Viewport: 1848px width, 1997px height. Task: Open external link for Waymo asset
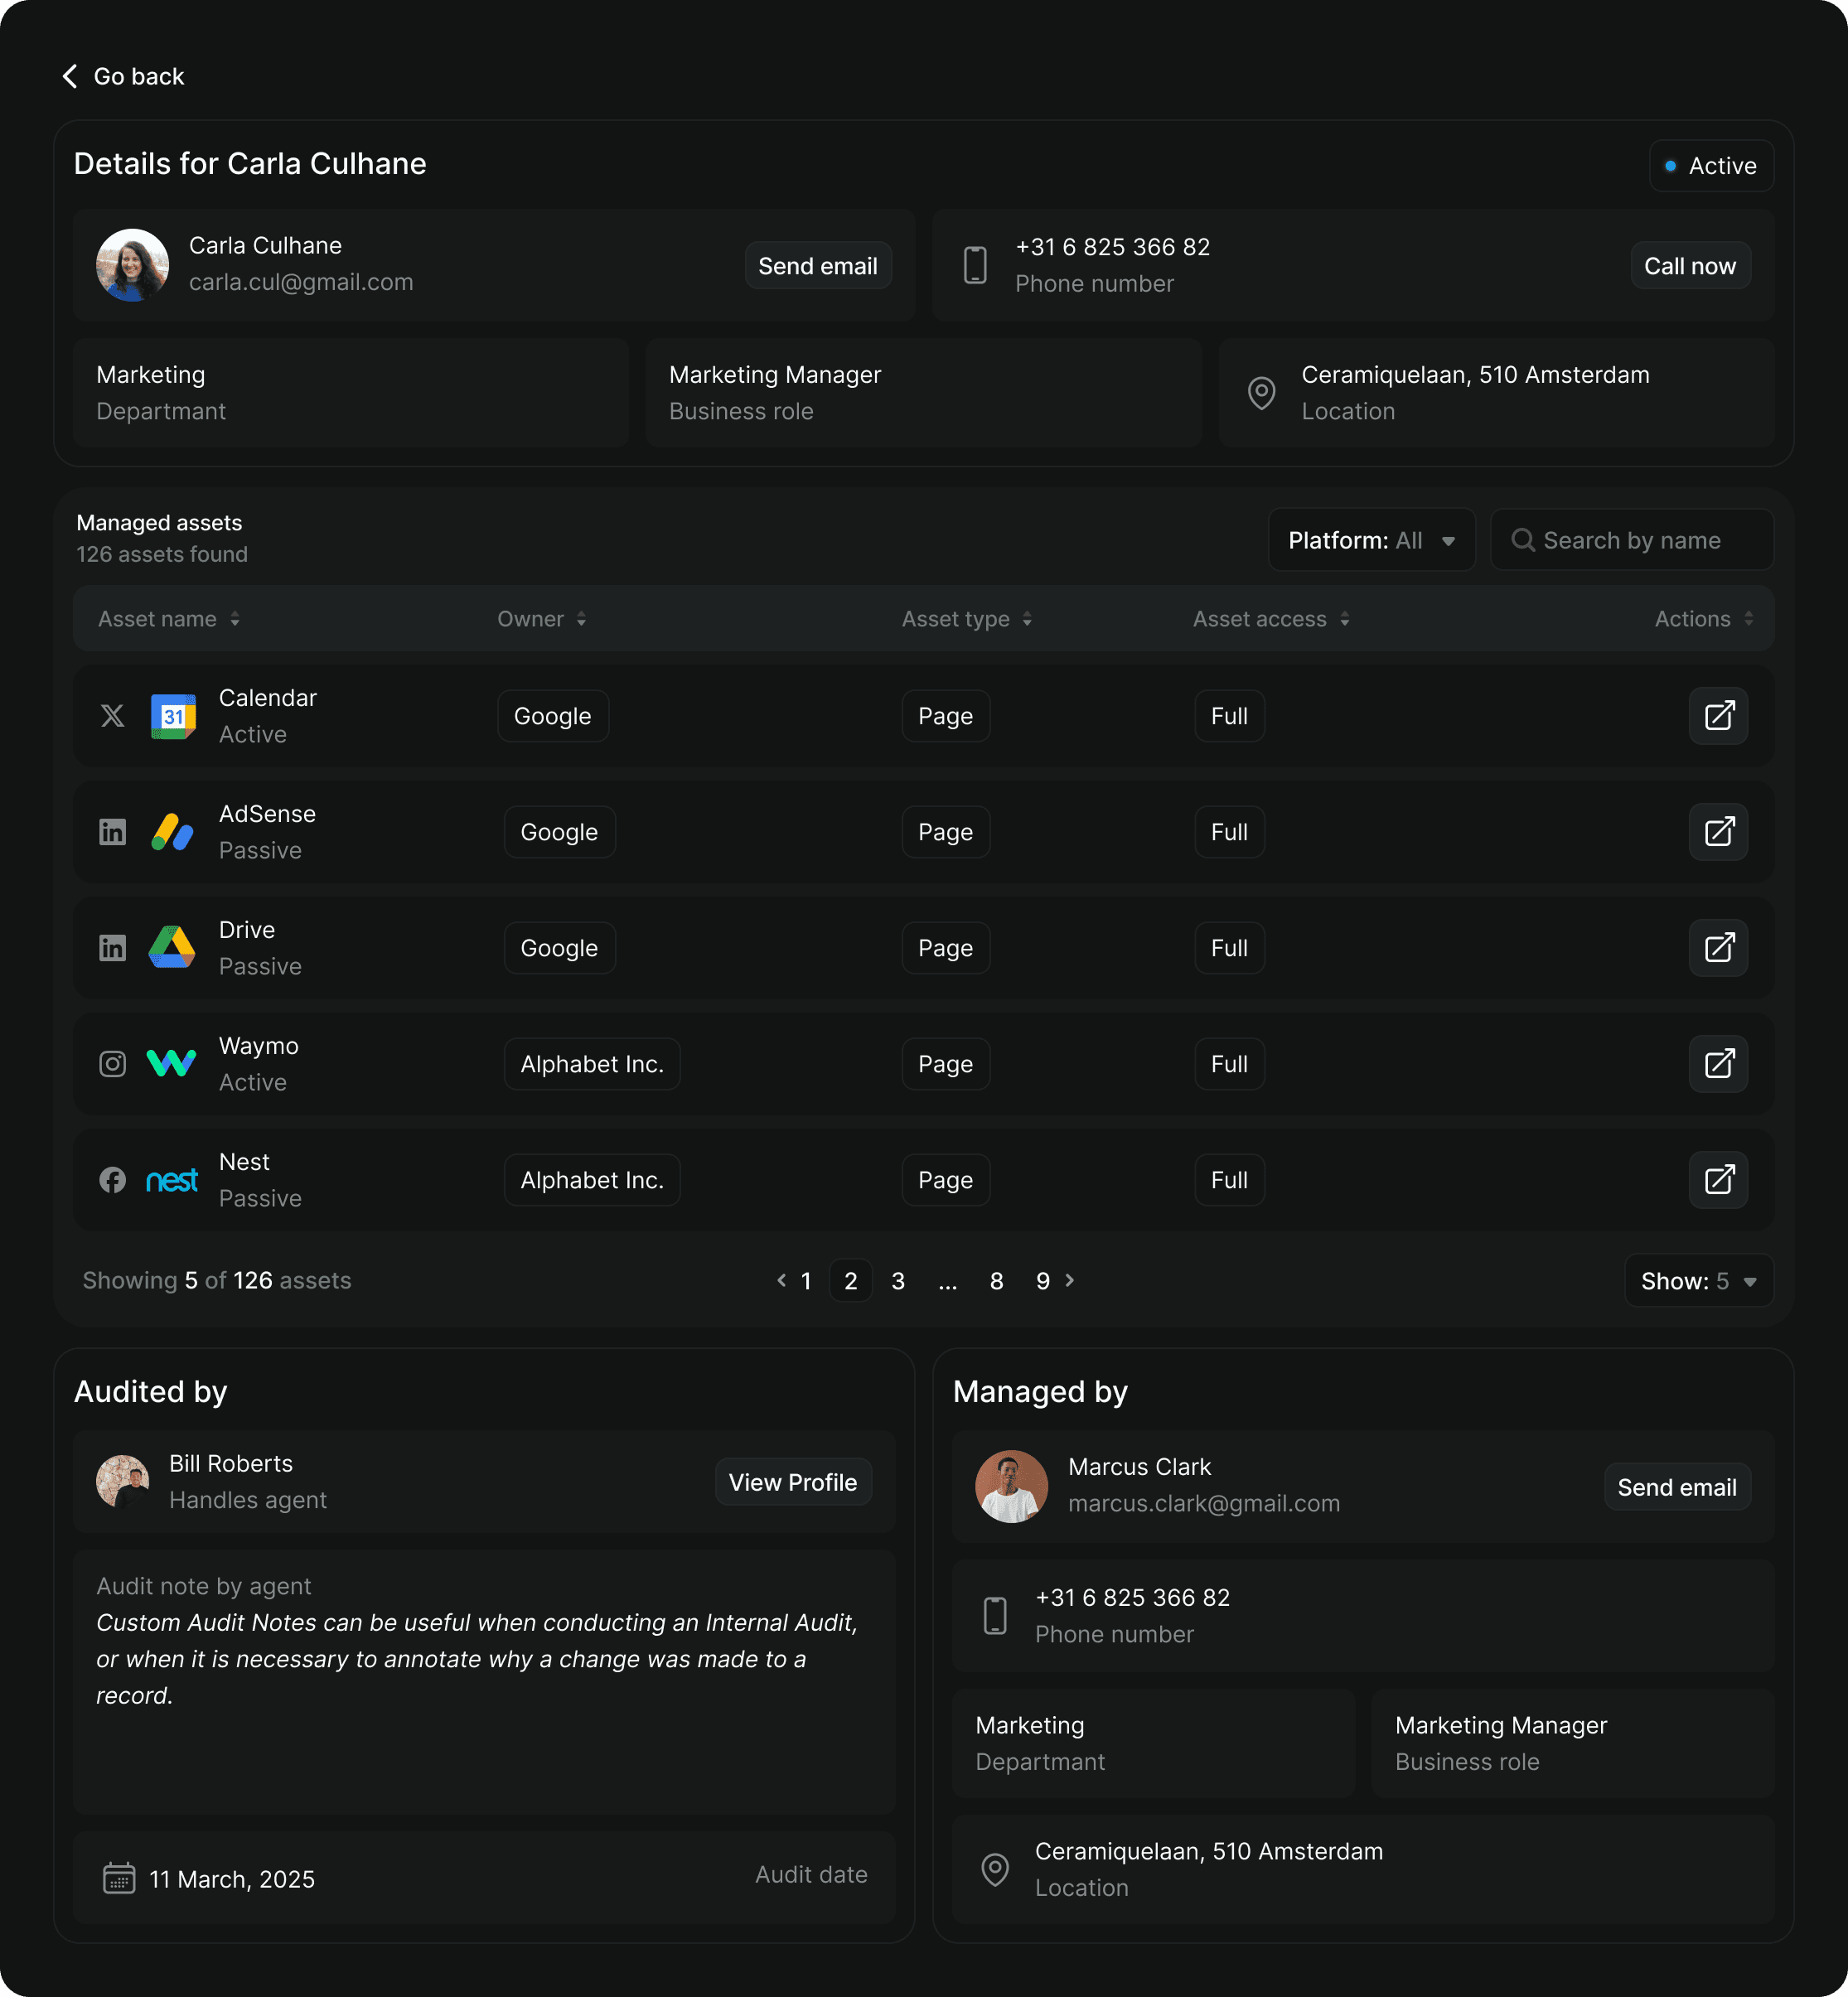tap(1718, 1064)
